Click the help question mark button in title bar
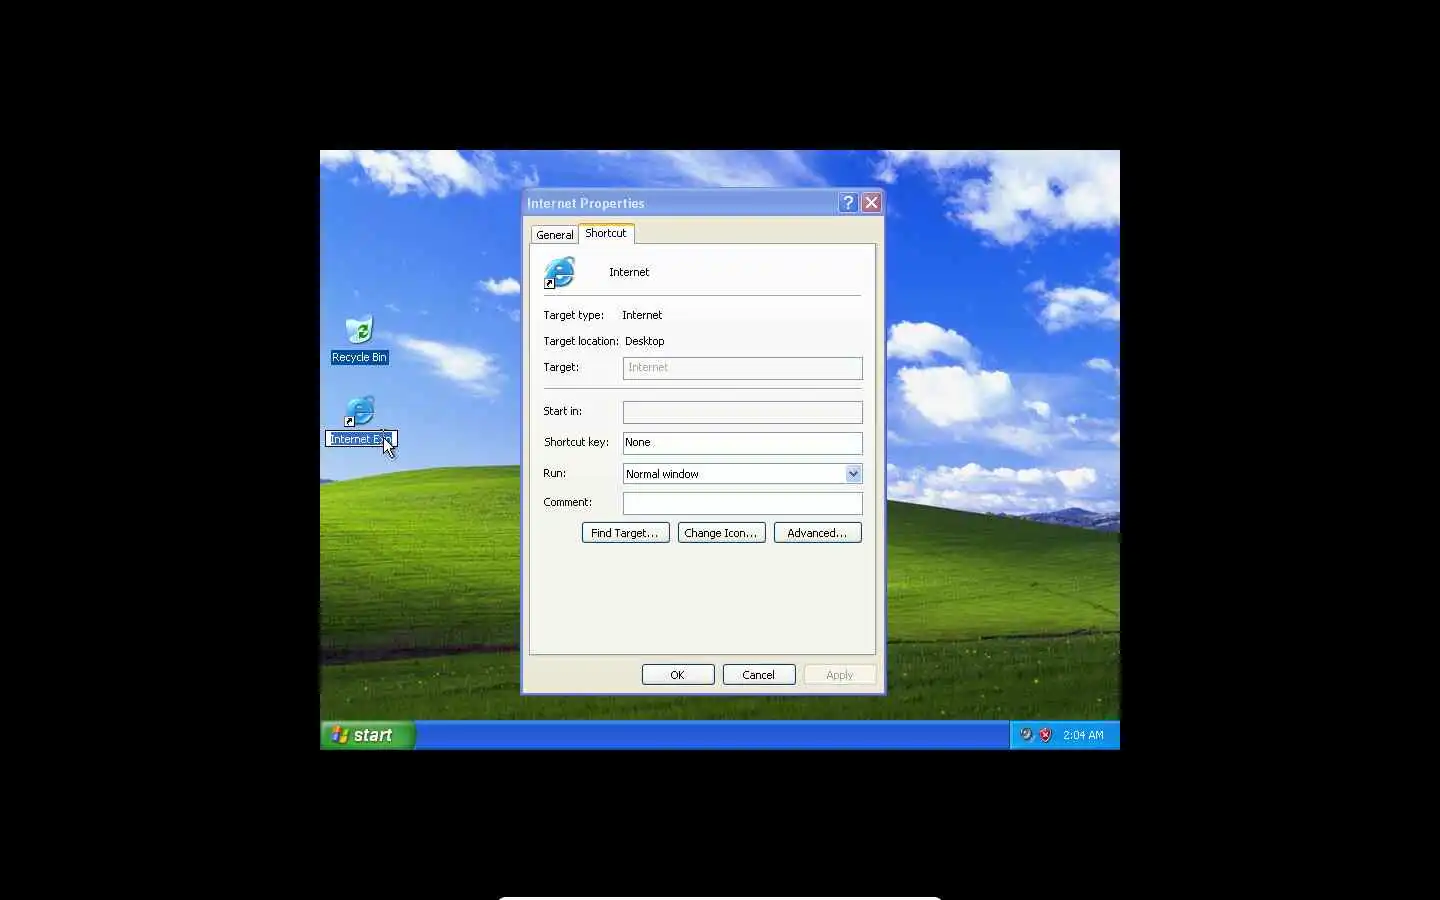Image resolution: width=1440 pixels, height=900 pixels. [848, 203]
